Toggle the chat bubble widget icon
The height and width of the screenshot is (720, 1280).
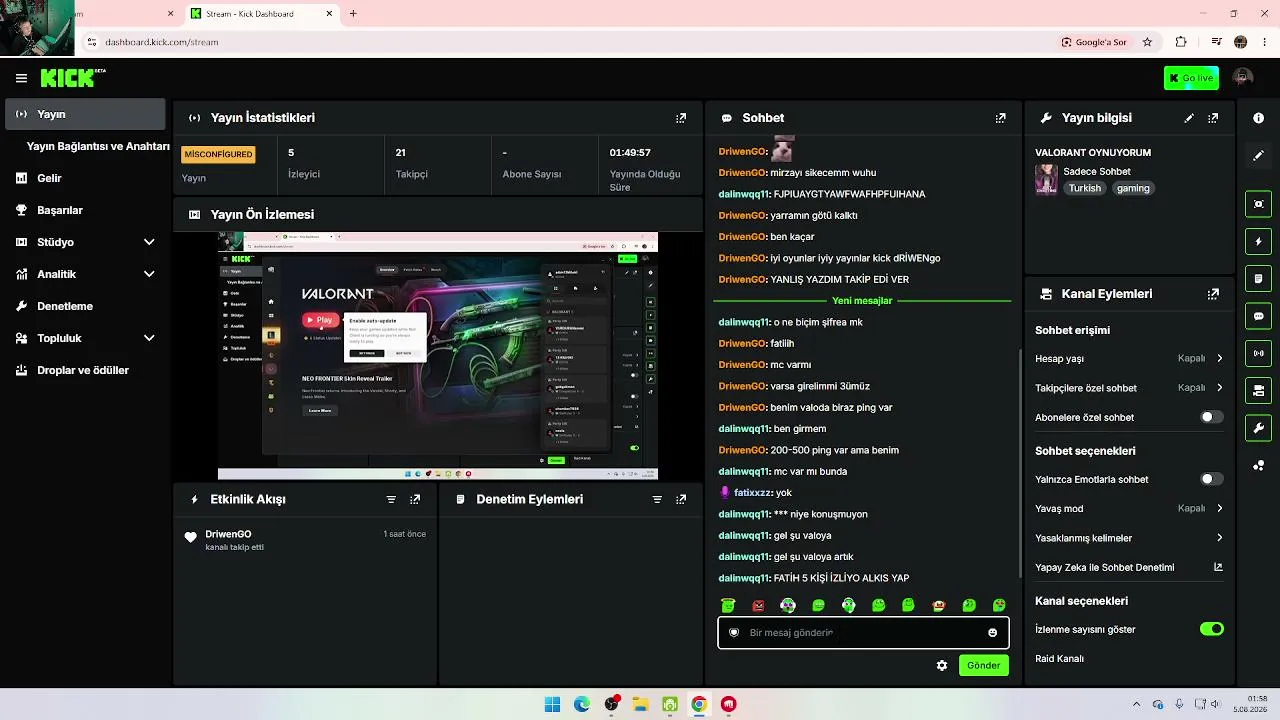pyautogui.click(x=1258, y=316)
